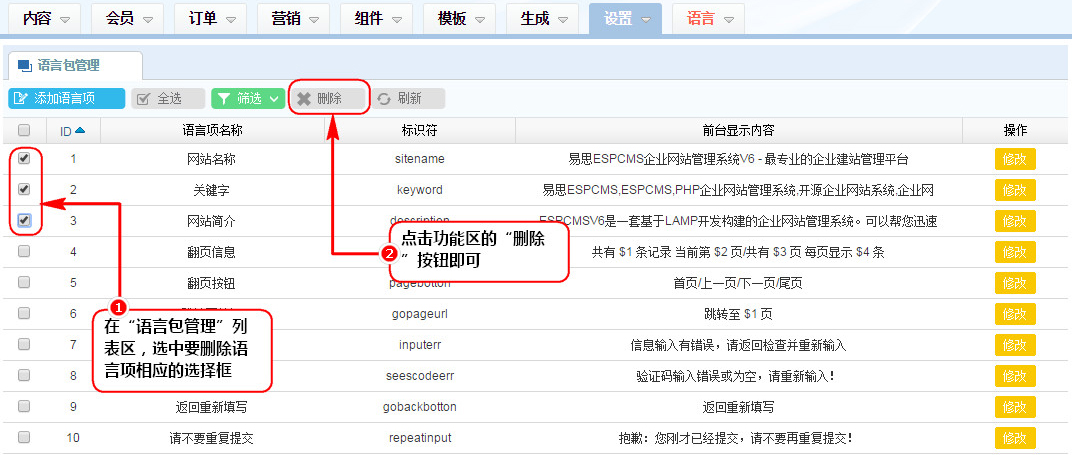Open the 营销 menu
The image size is (1072, 455).
point(314,19)
